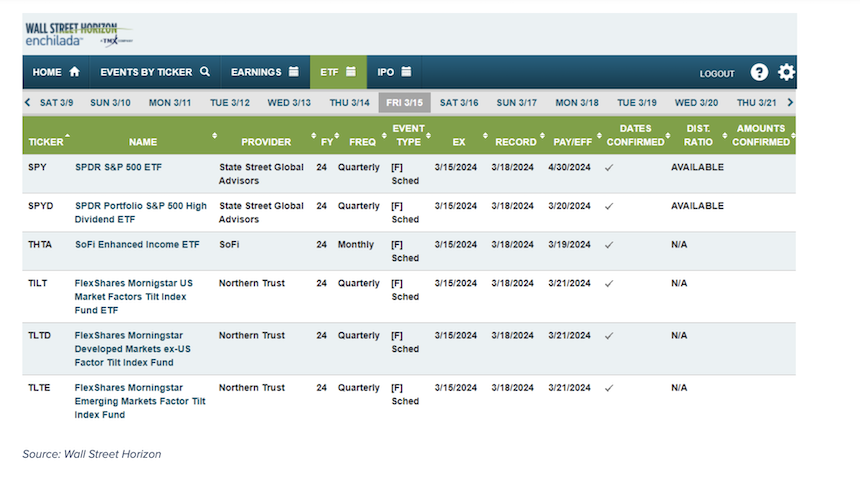Click Monthly frequency in THTA row
Viewport: 860px width, 483px height.
(x=355, y=245)
